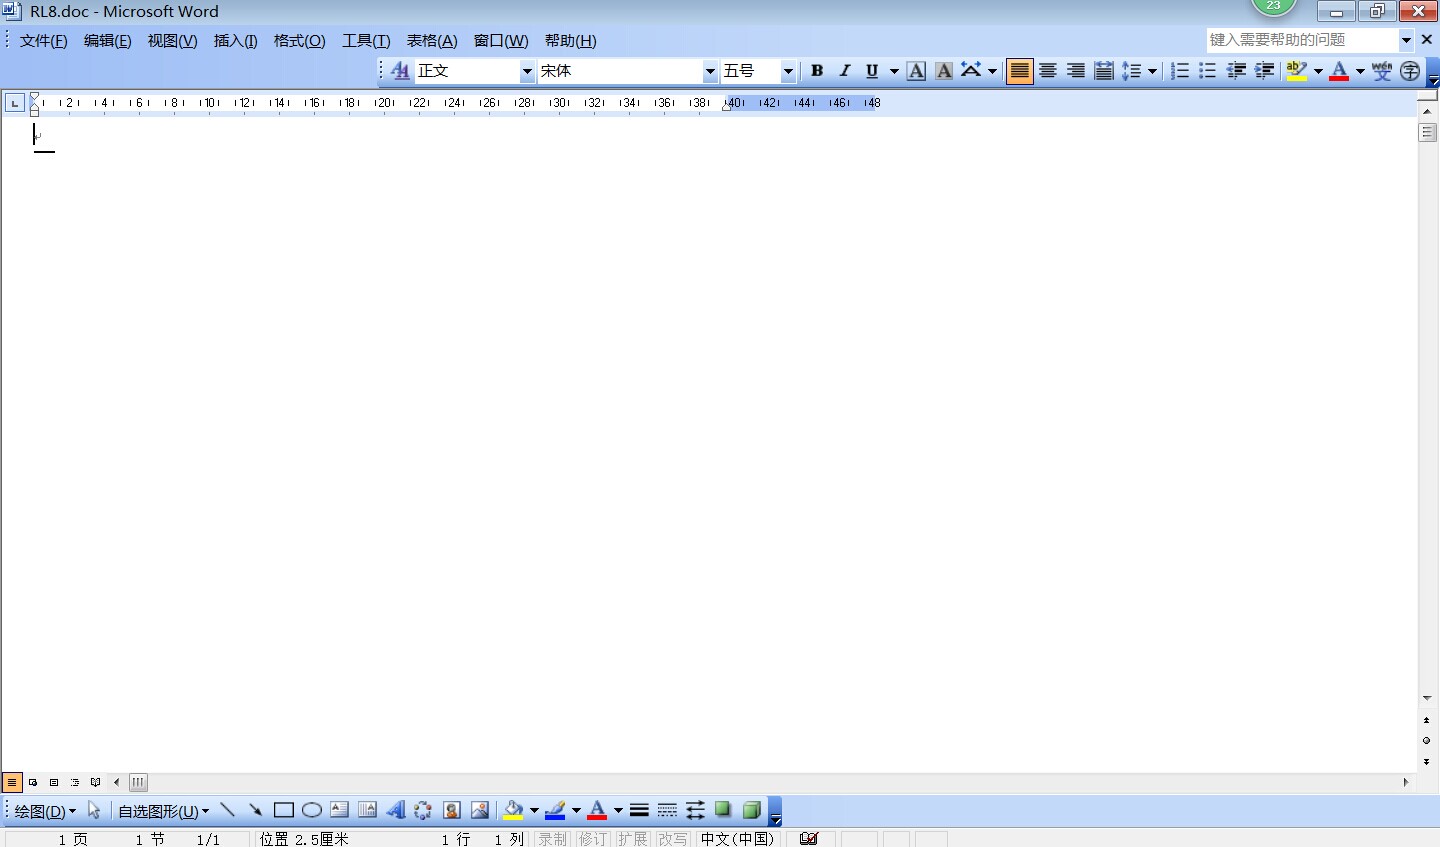This screenshot has width=1440, height=847.
Task: Open the 格式(O) menu
Action: [x=299, y=41]
